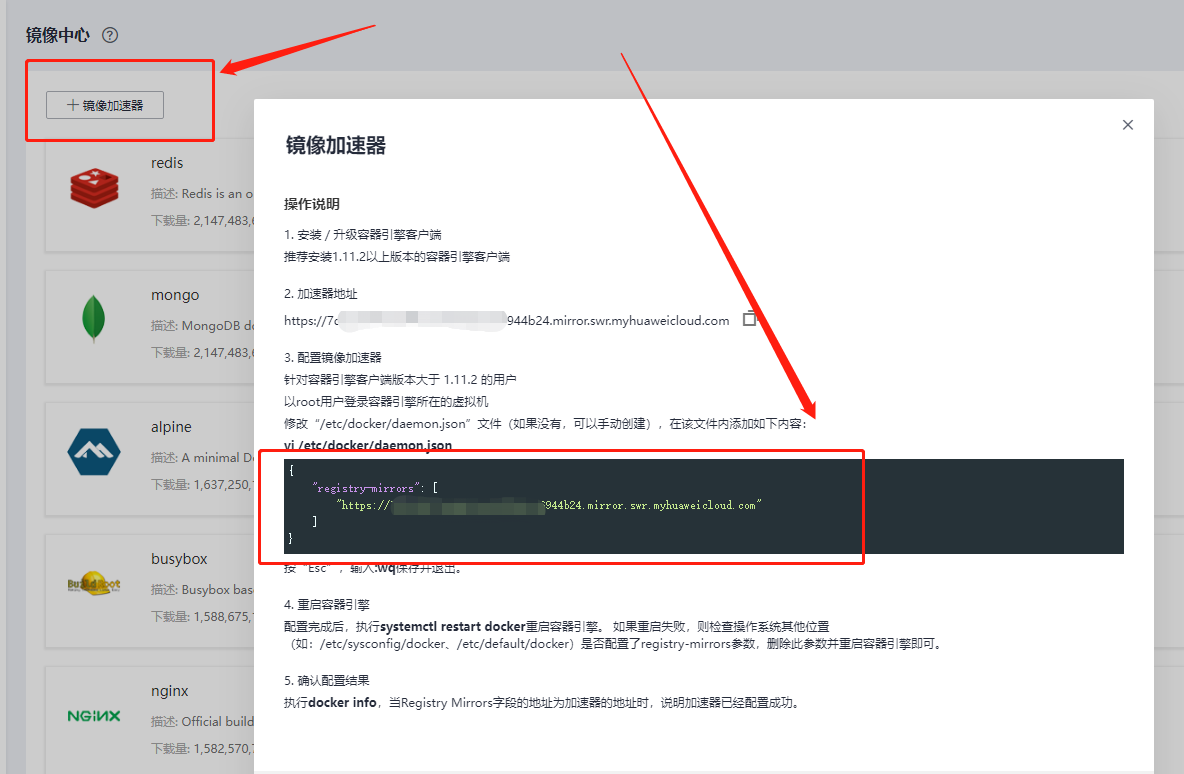Click the mongo leaf logo
Viewport: 1184px width, 774px height.
(x=94, y=319)
